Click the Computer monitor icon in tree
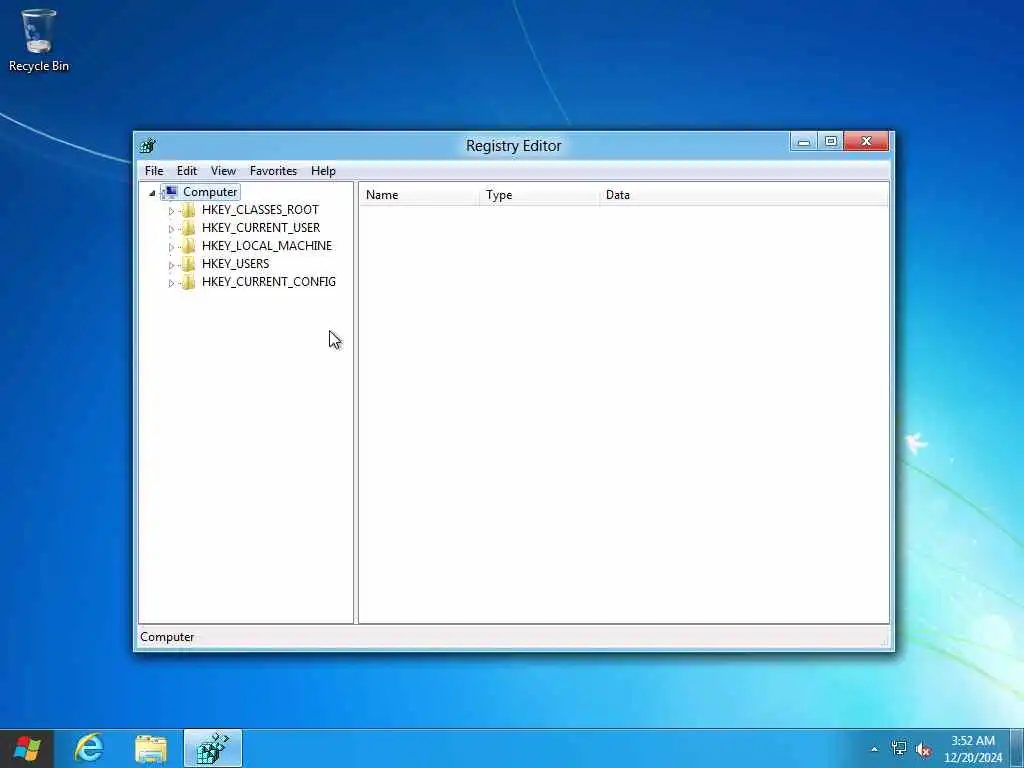 point(170,192)
